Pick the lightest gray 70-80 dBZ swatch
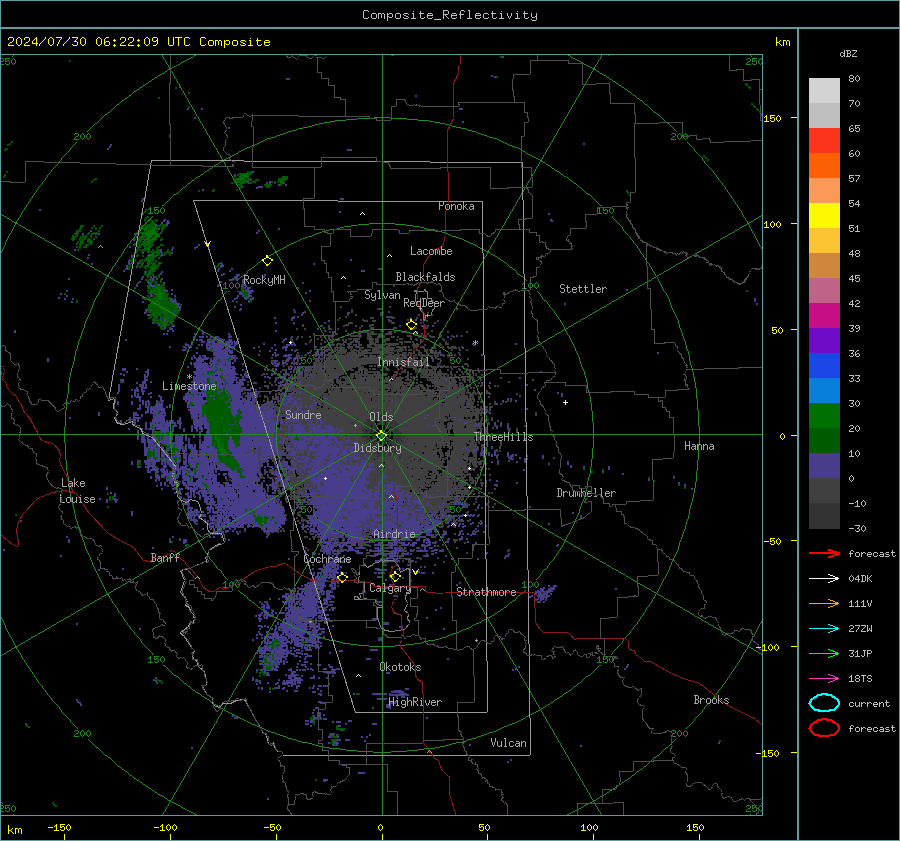The width and height of the screenshot is (900, 841). click(x=824, y=90)
